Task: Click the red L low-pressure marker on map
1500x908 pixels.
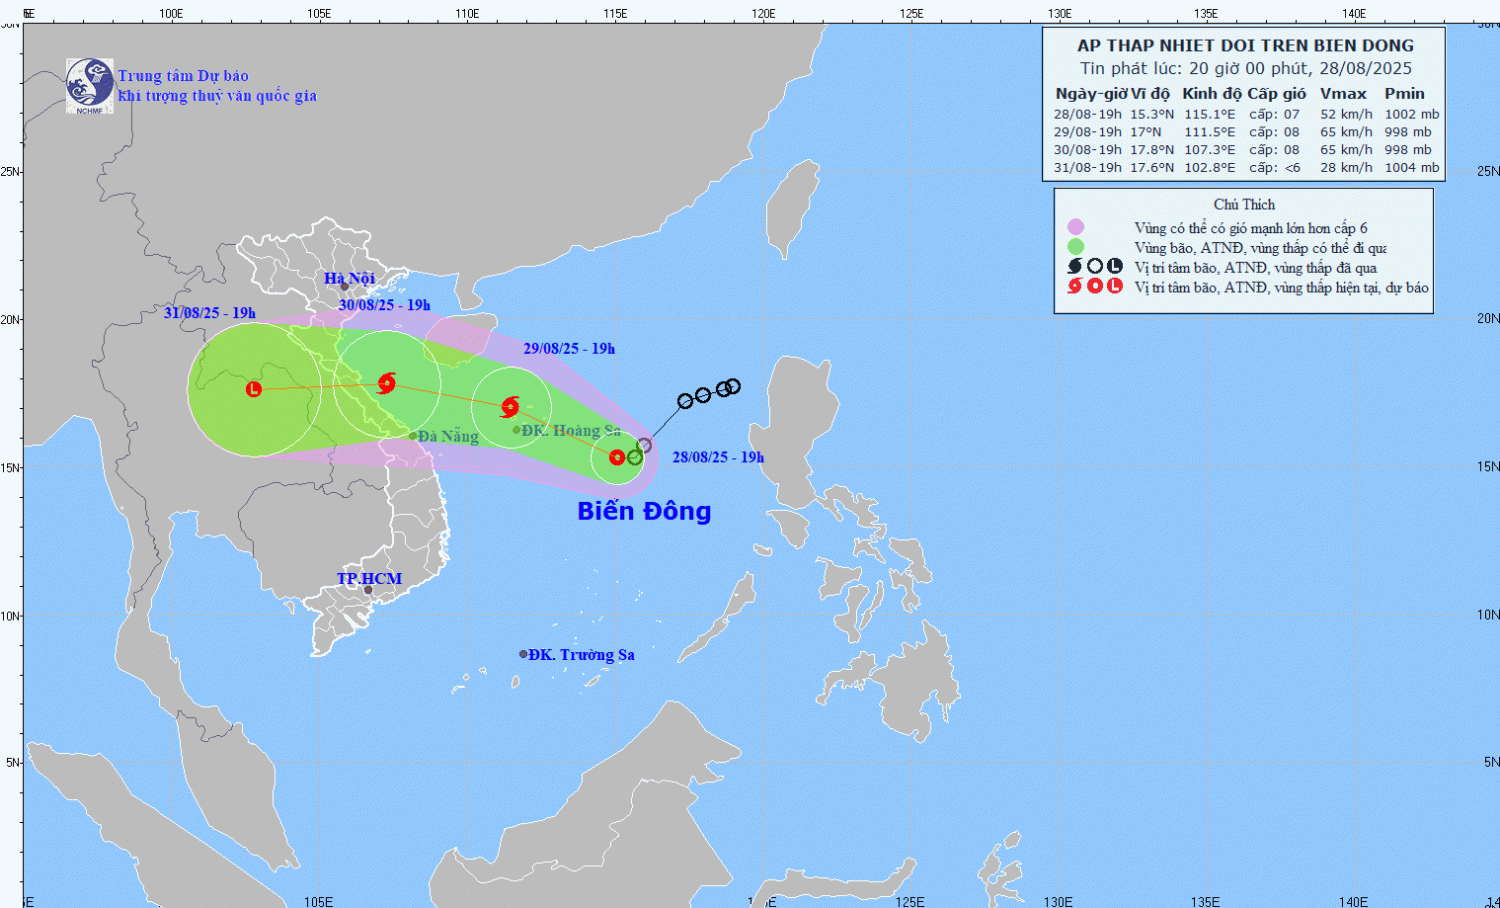Action: tap(254, 389)
